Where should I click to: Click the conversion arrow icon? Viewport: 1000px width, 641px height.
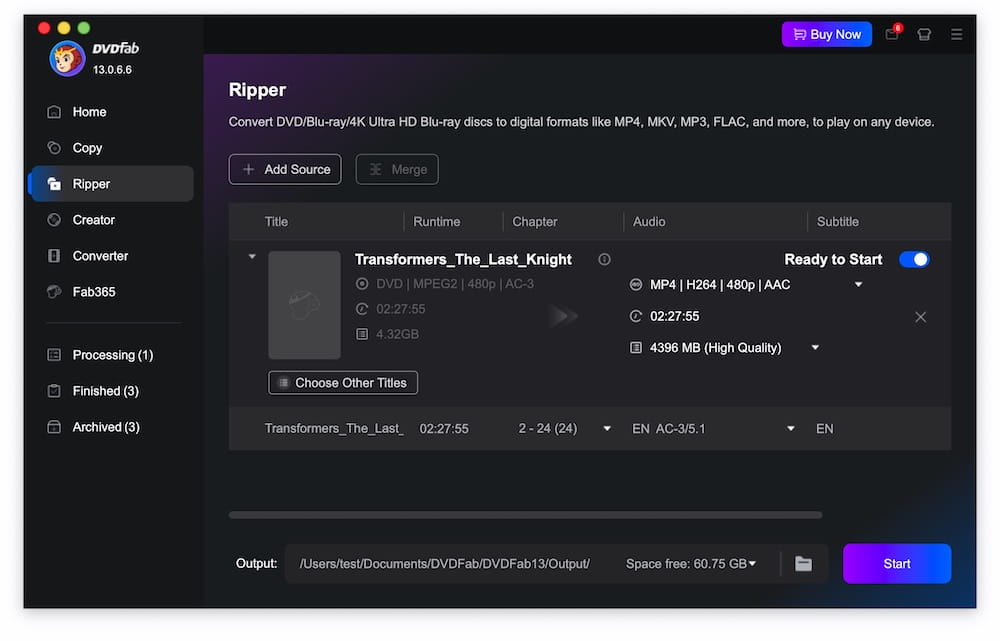point(563,316)
